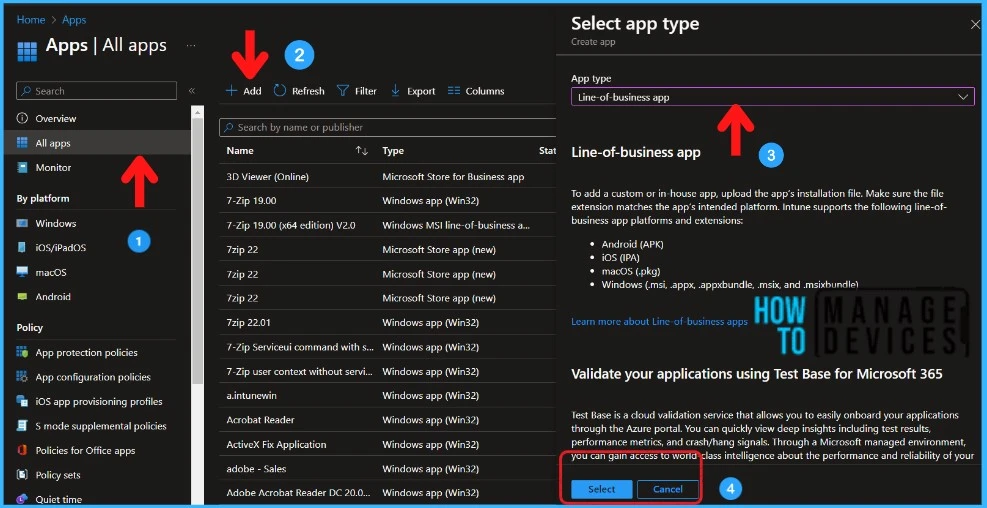This screenshot has width=987, height=508.
Task: Open the ellipsis menu beside Apps title
Action: (x=191, y=45)
